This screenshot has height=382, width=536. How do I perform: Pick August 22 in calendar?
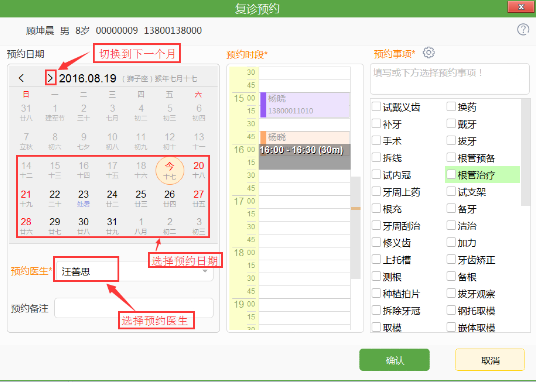point(55,198)
